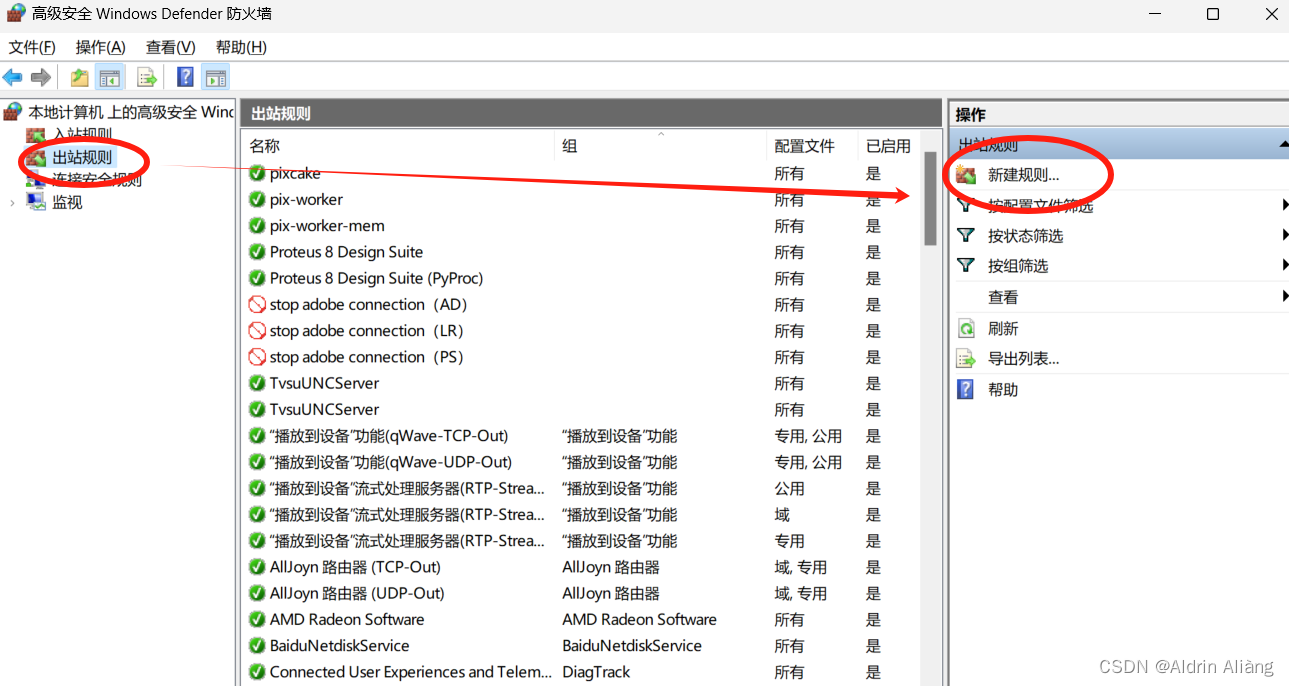Open the 查看(V) menu
1289x686 pixels.
pos(170,47)
